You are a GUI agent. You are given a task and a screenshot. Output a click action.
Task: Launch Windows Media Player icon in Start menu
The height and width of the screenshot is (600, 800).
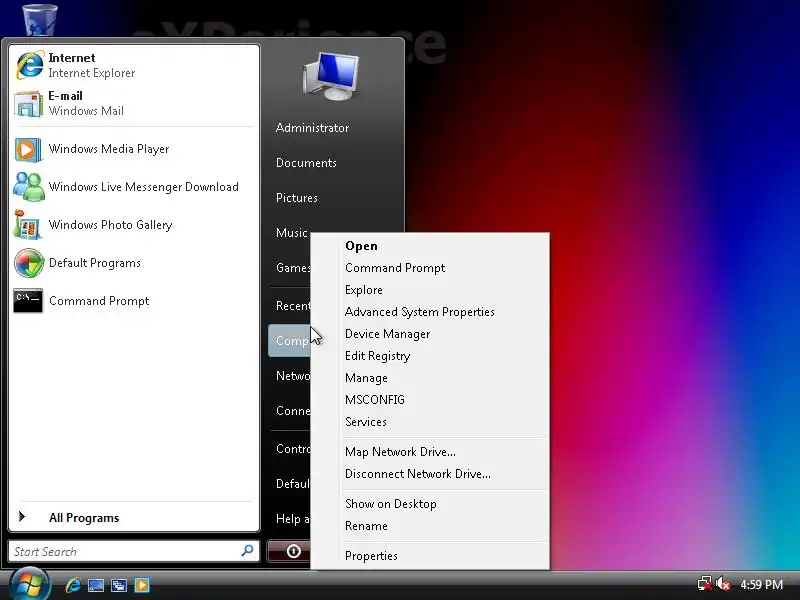pyautogui.click(x=28, y=149)
